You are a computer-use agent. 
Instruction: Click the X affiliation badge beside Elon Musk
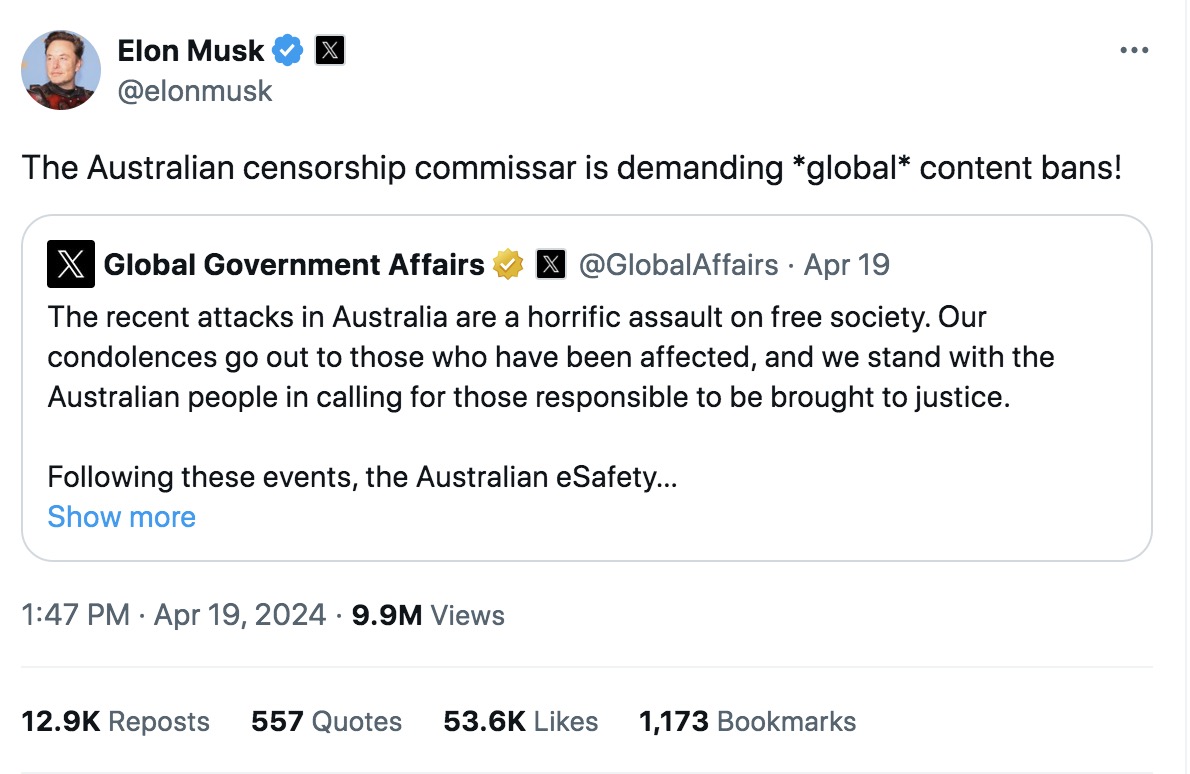pyautogui.click(x=330, y=50)
